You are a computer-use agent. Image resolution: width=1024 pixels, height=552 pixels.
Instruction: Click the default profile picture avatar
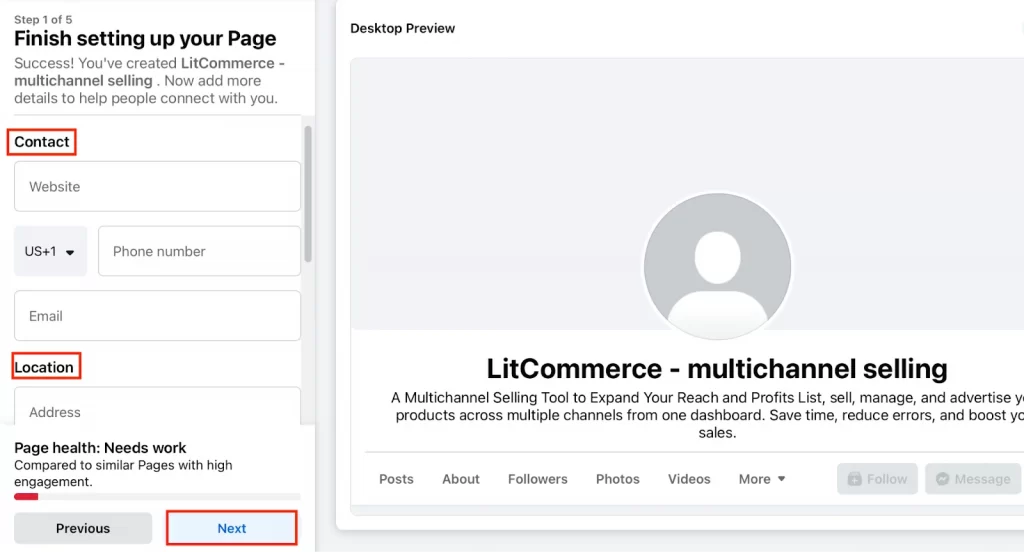point(717,266)
